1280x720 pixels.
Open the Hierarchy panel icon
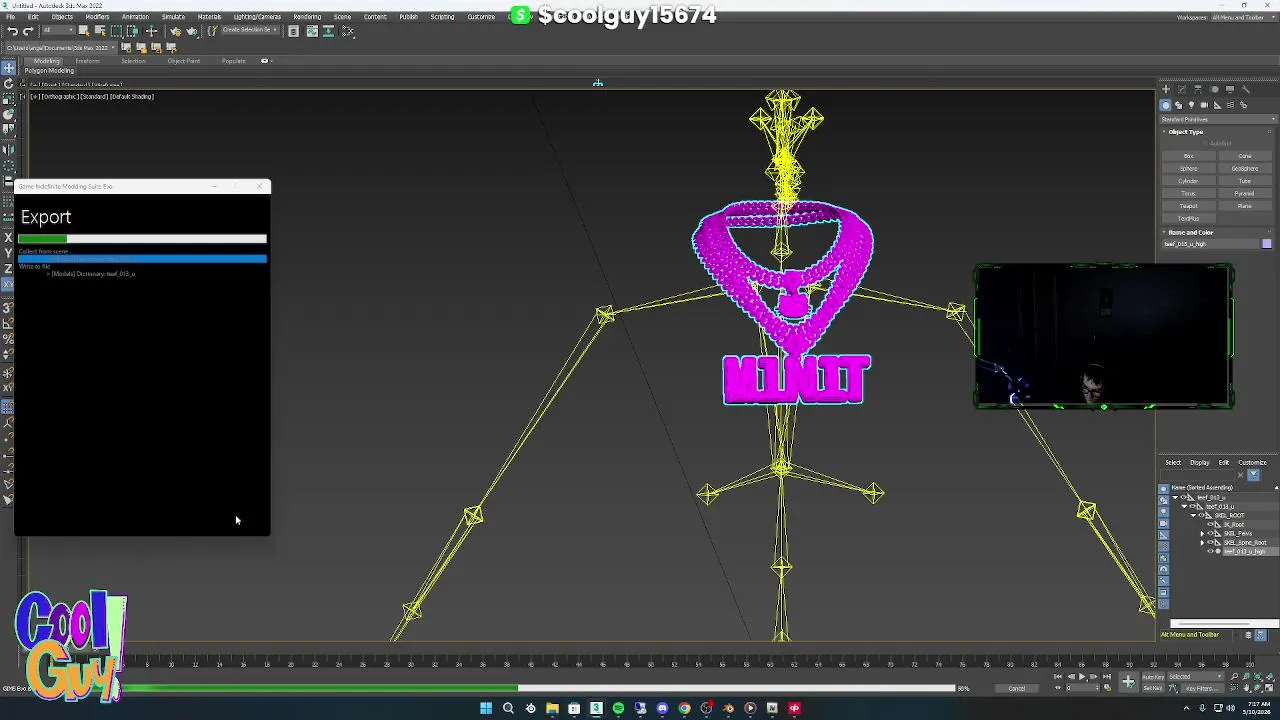point(1198,89)
